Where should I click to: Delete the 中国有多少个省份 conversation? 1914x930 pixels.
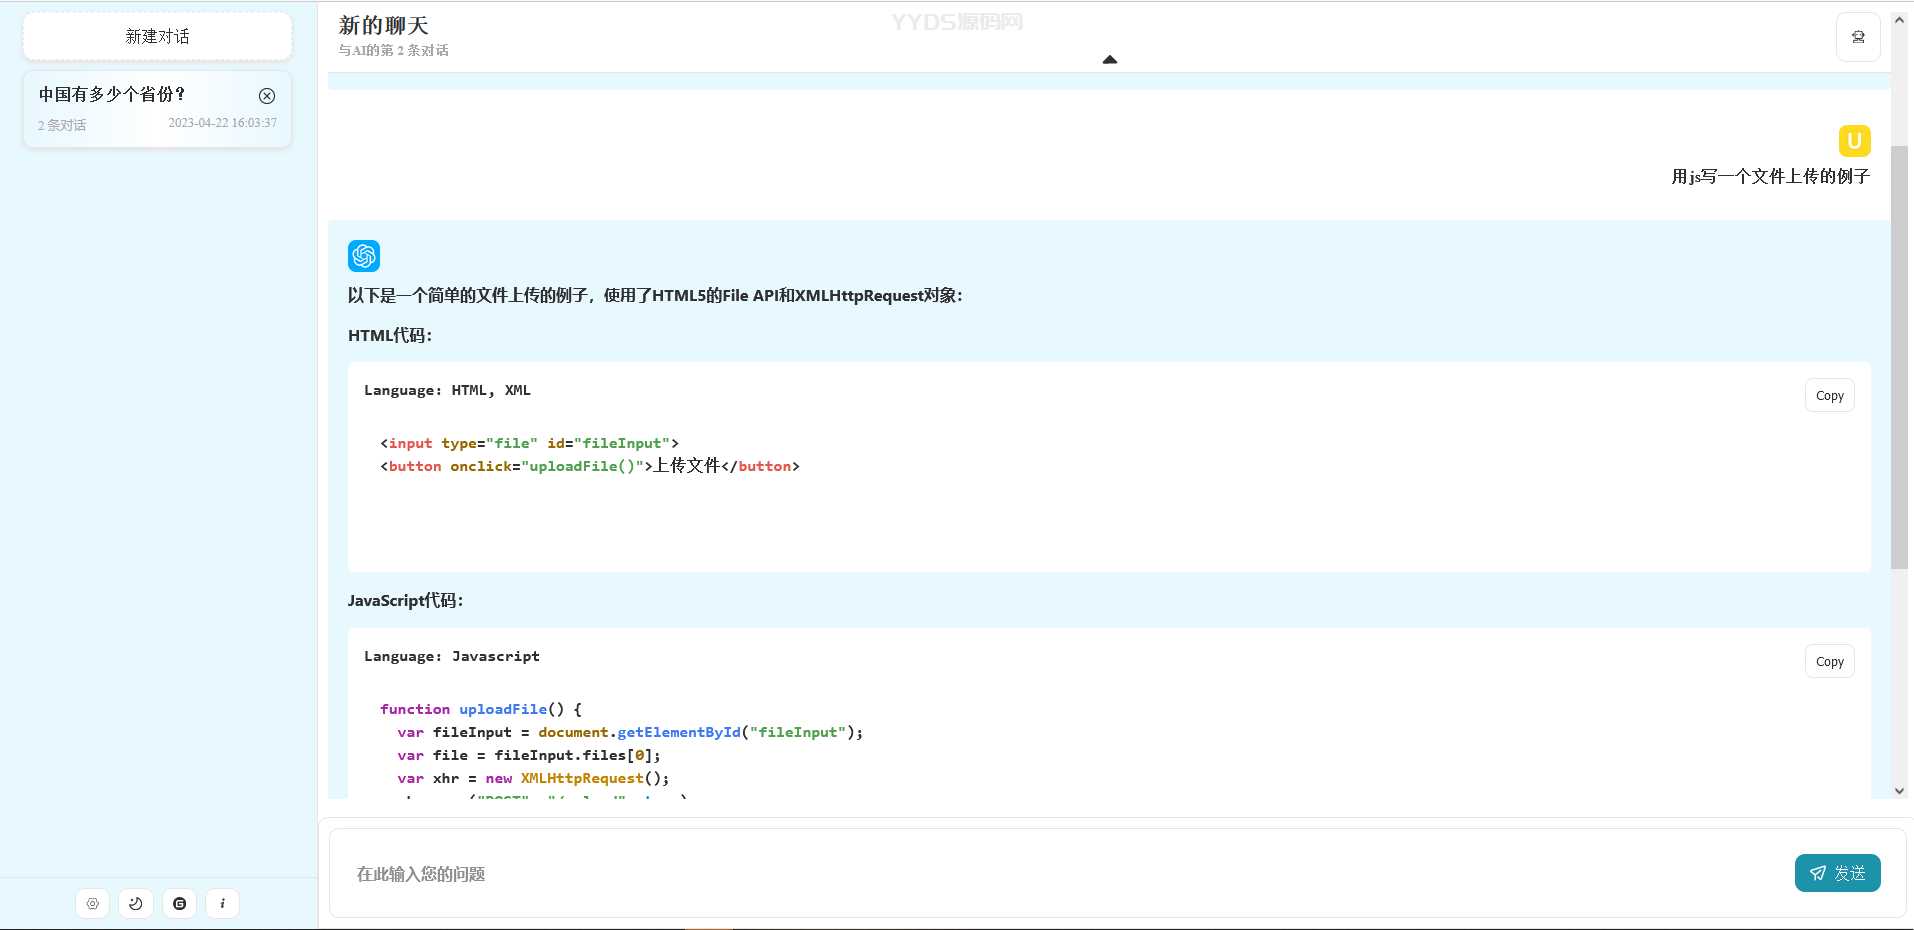pos(267,96)
